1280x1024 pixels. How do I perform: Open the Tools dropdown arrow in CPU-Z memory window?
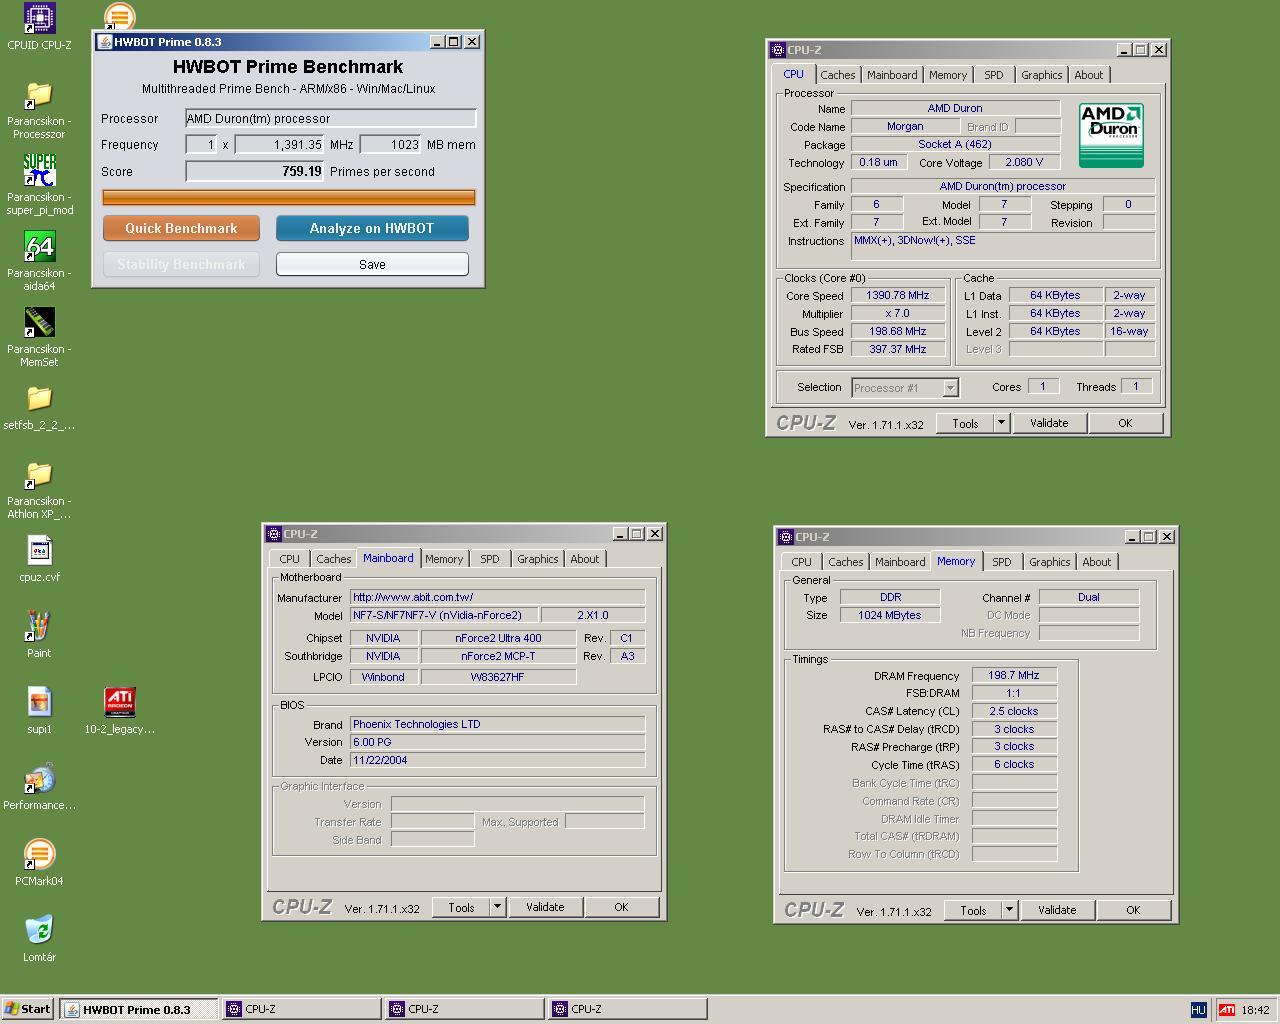pyautogui.click(x=1009, y=910)
